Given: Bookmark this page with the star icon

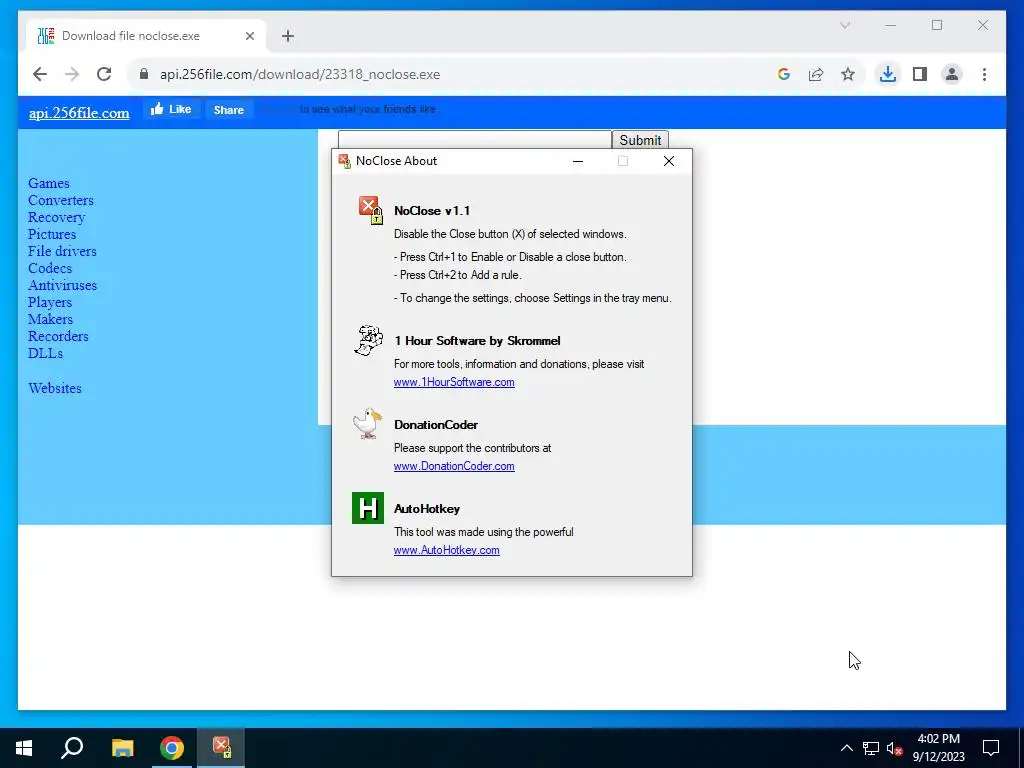Looking at the screenshot, I should point(848,74).
